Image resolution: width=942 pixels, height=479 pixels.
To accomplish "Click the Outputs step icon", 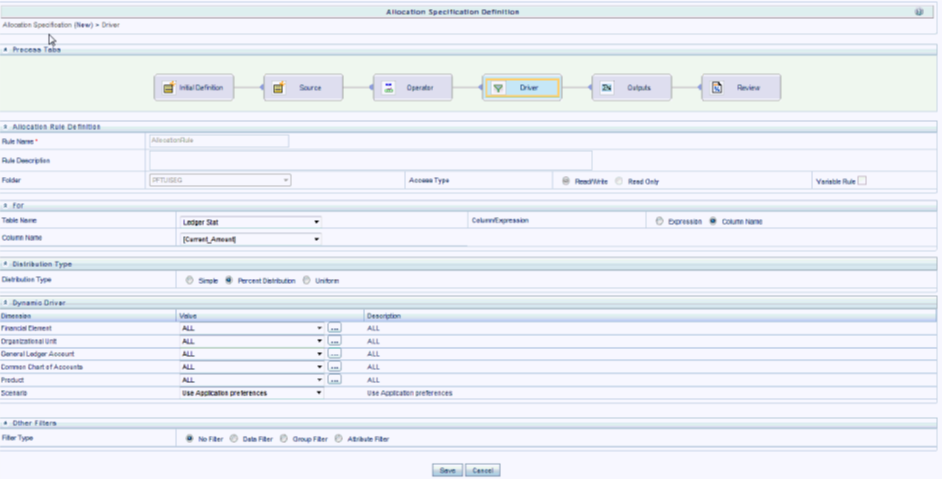I will click(607, 88).
